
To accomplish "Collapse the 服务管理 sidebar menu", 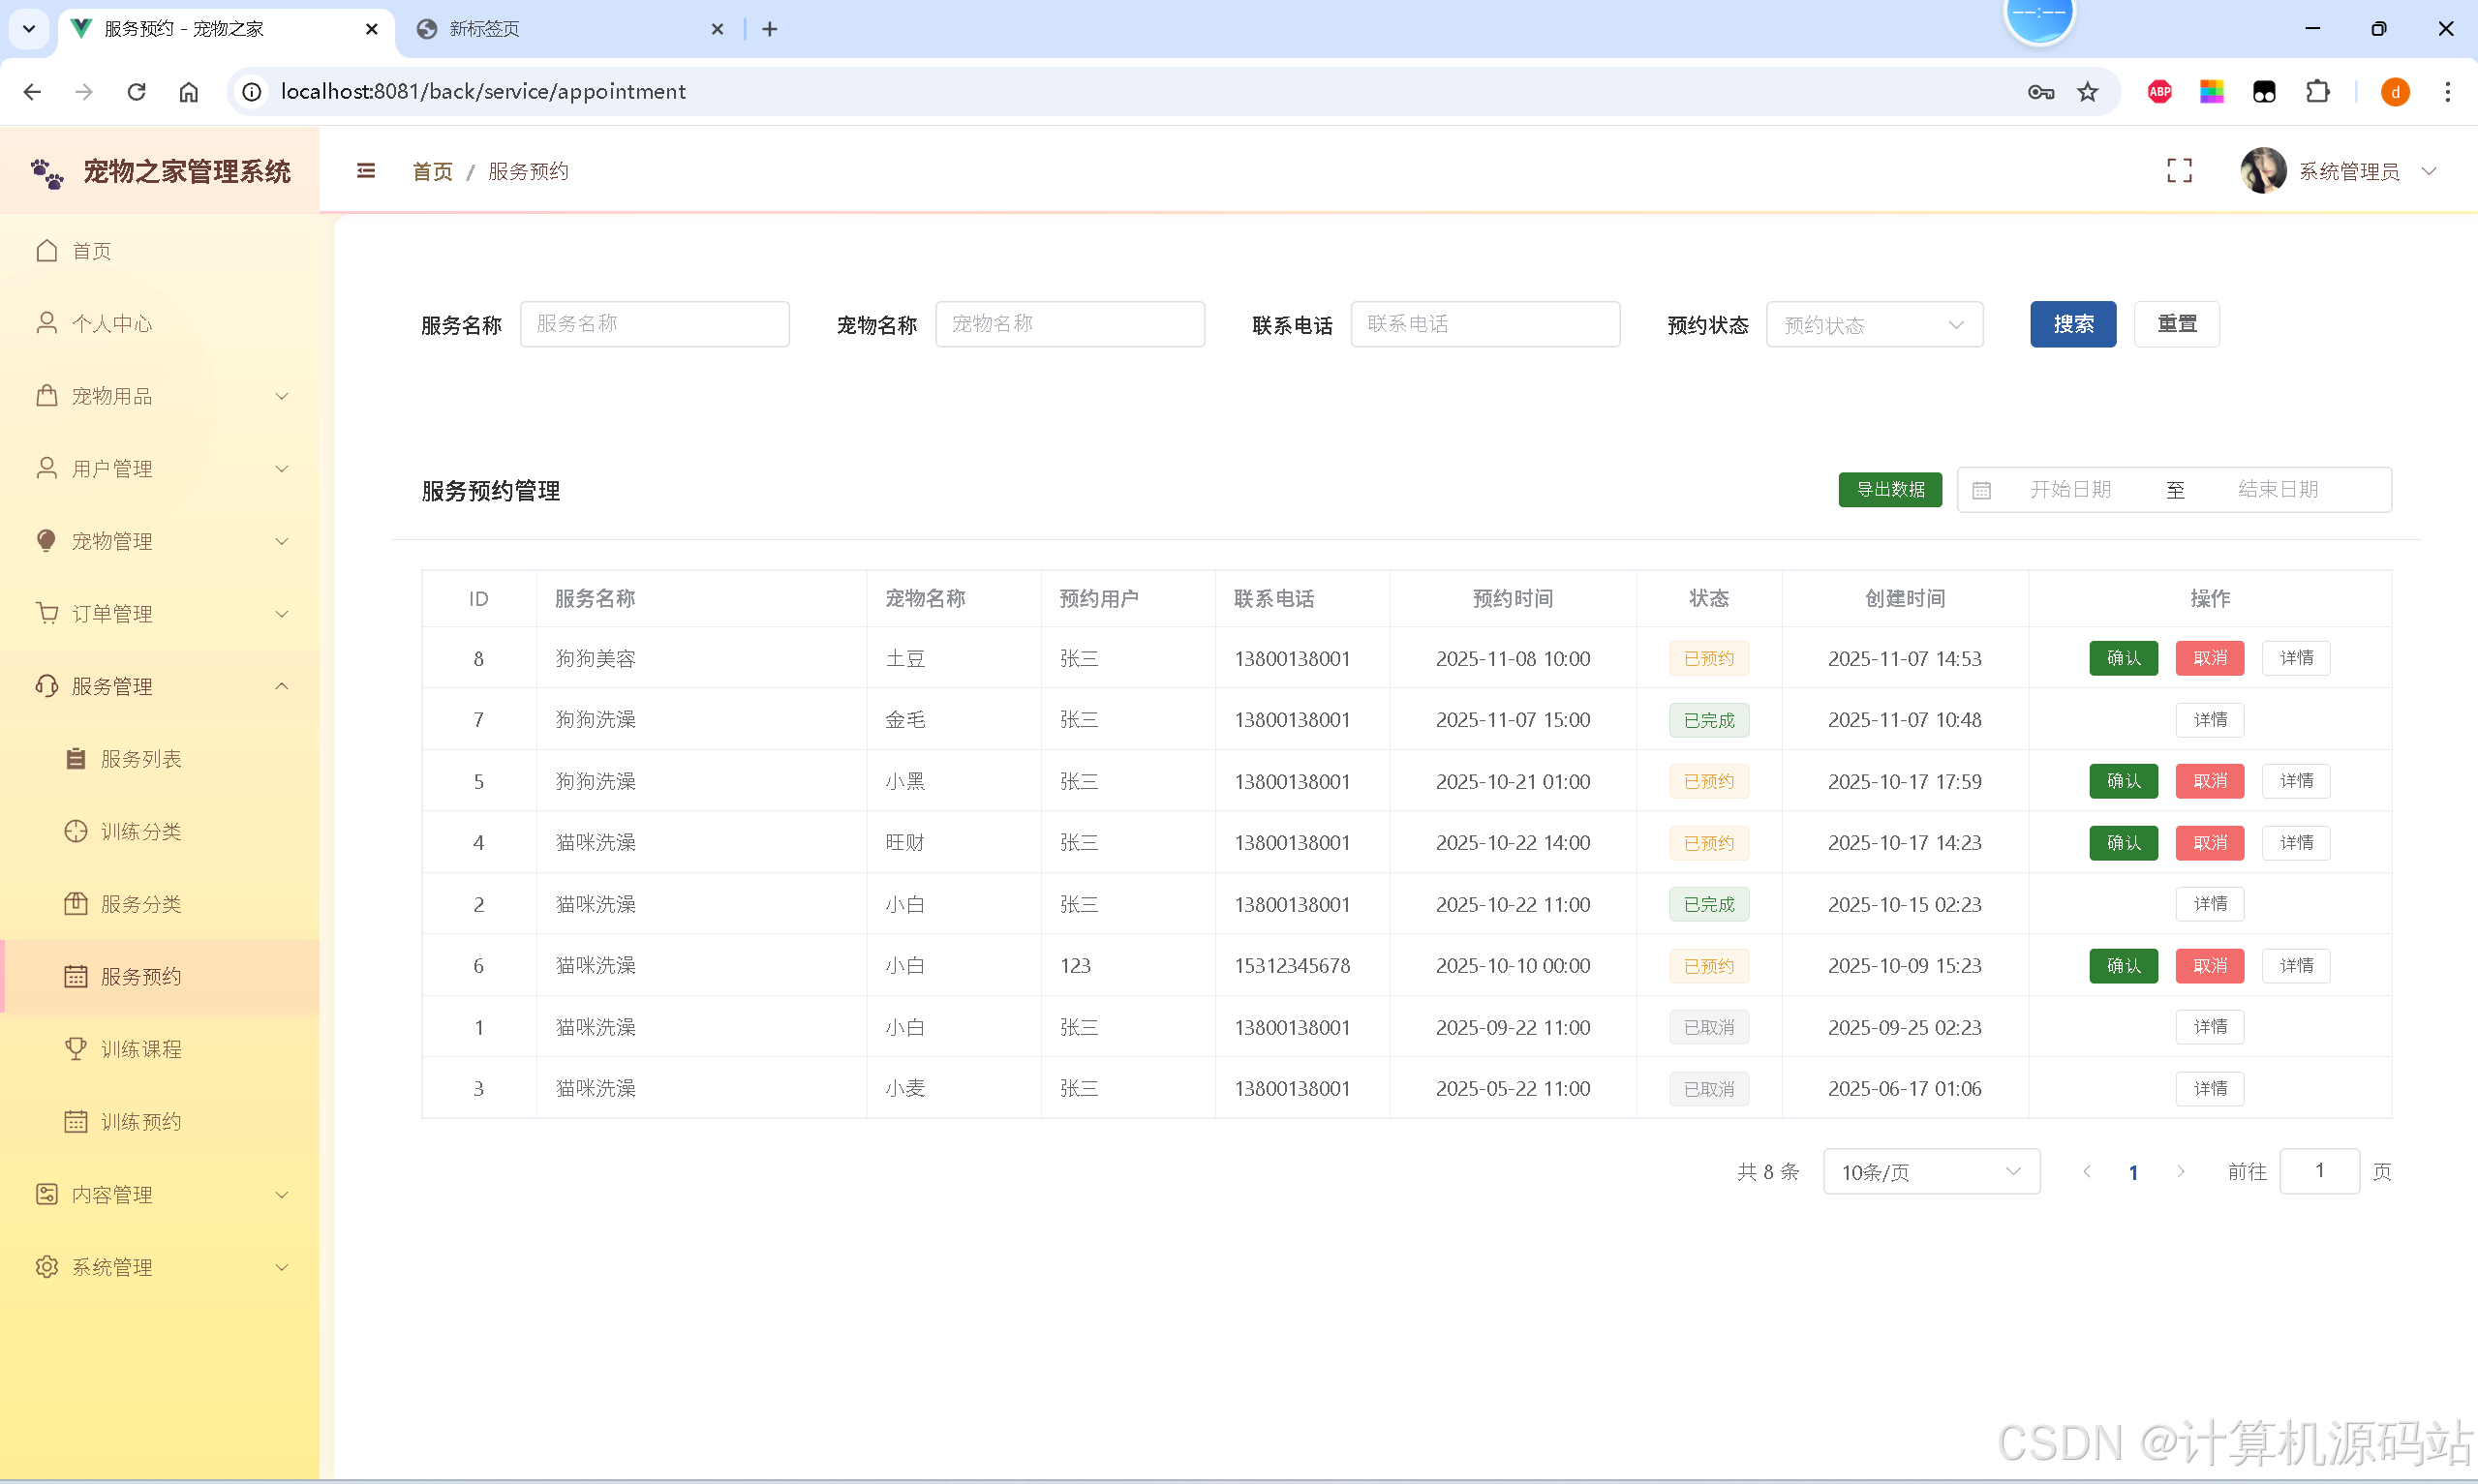I will point(160,686).
